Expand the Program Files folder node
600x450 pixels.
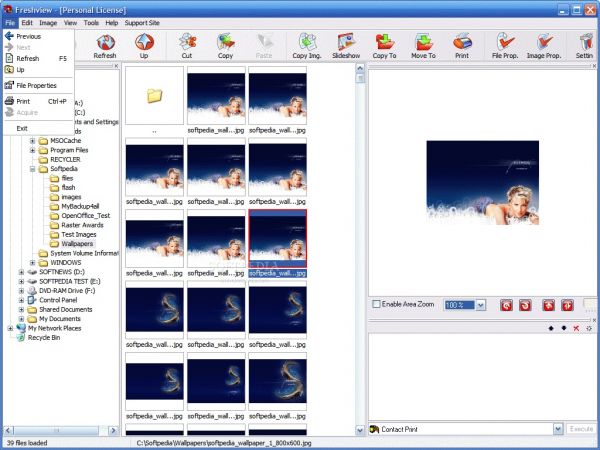pyautogui.click(x=32, y=150)
